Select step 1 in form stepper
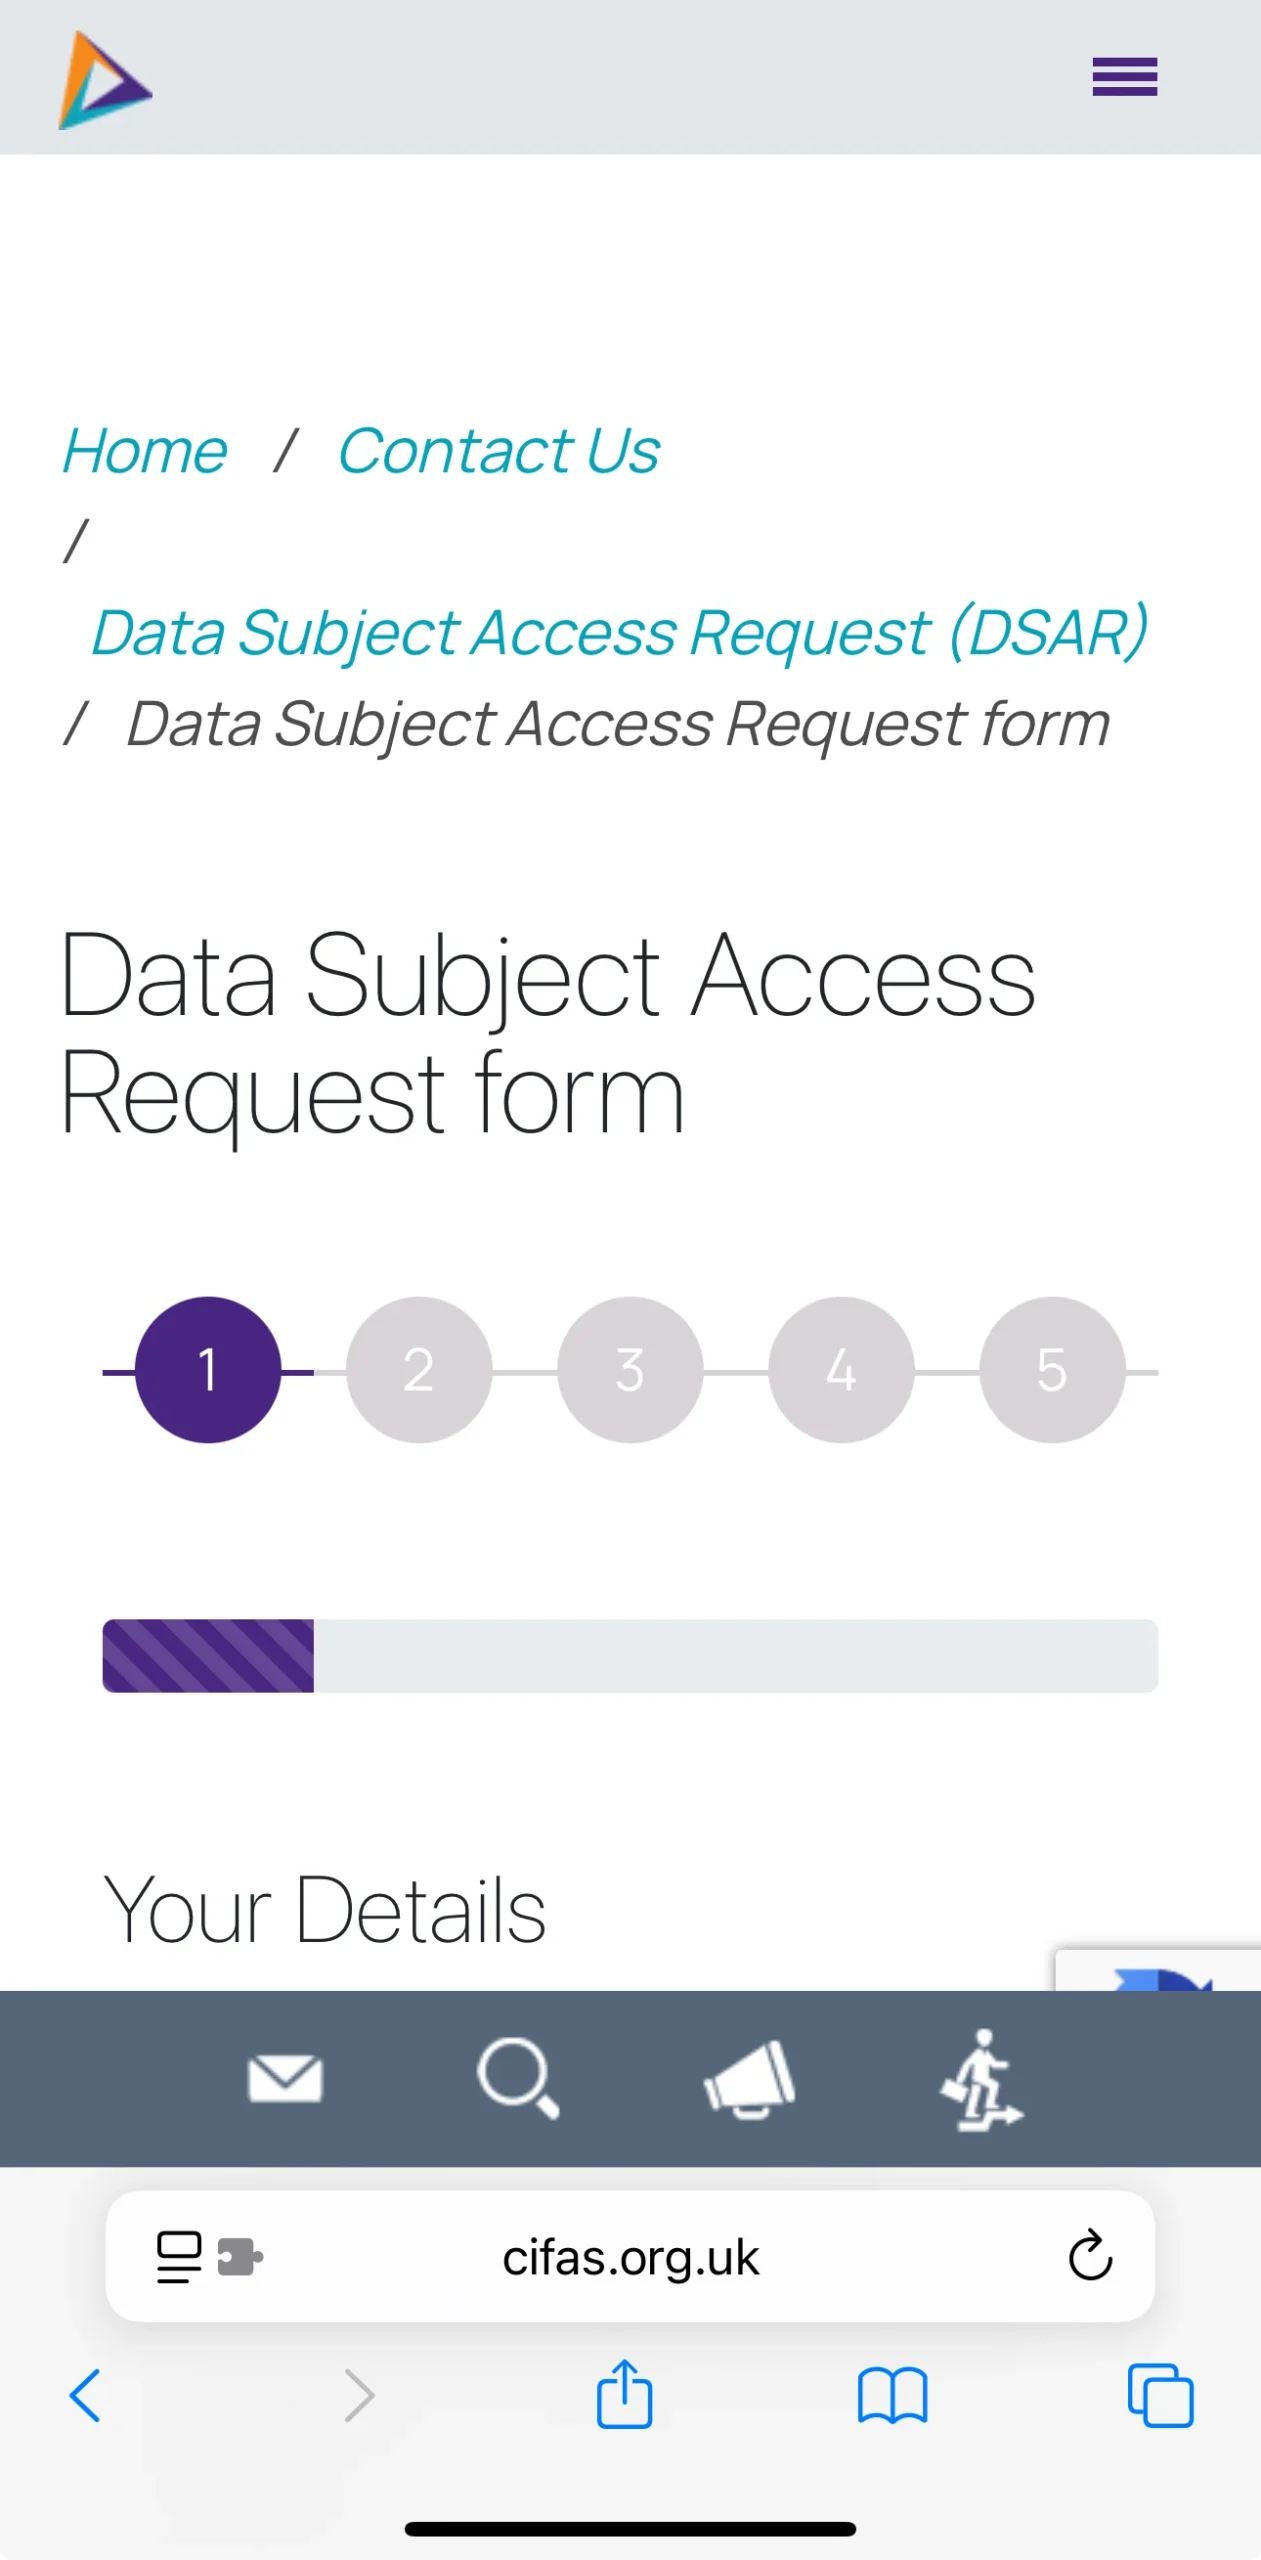The height and width of the screenshot is (2560, 1261). tap(208, 1369)
